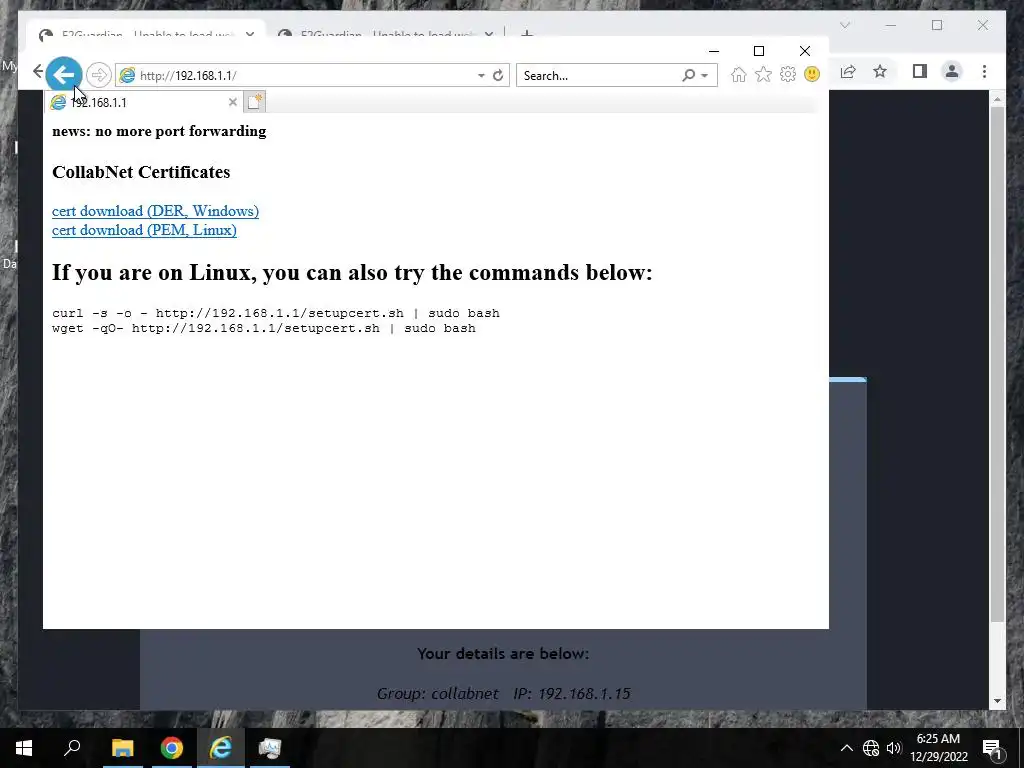Show hidden system tray icons
Screen dimensions: 1024x768
(846, 748)
